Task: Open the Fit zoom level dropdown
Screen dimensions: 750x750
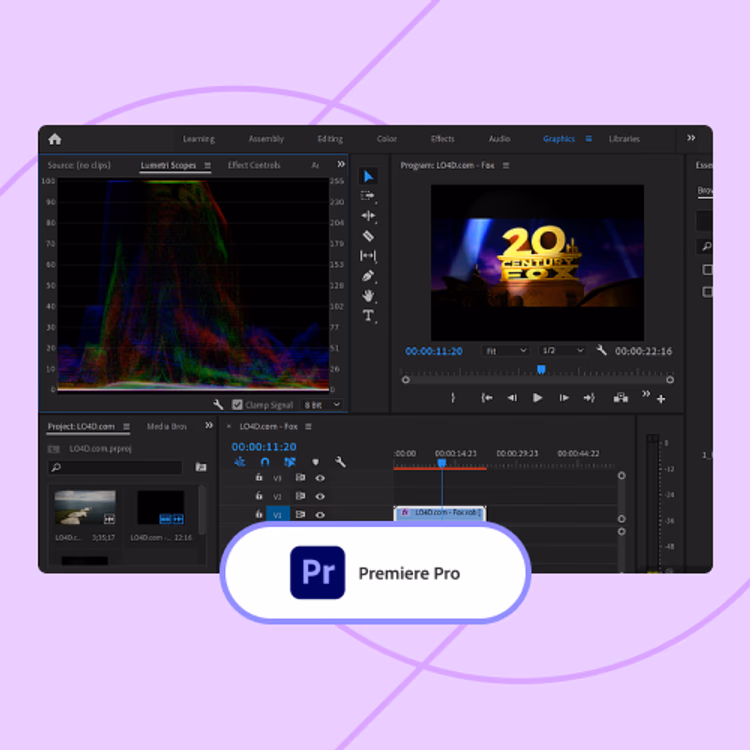Action: pyautogui.click(x=505, y=351)
